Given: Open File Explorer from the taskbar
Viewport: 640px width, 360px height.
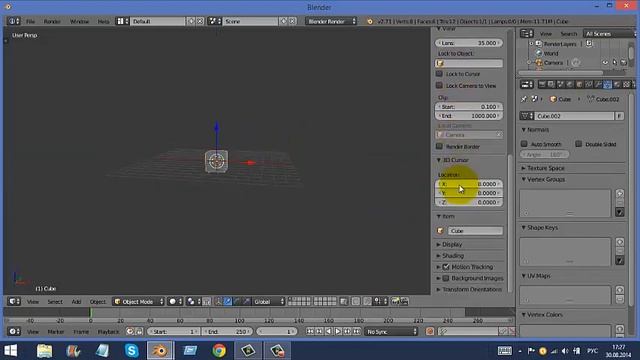Looking at the screenshot, I should point(44,351).
